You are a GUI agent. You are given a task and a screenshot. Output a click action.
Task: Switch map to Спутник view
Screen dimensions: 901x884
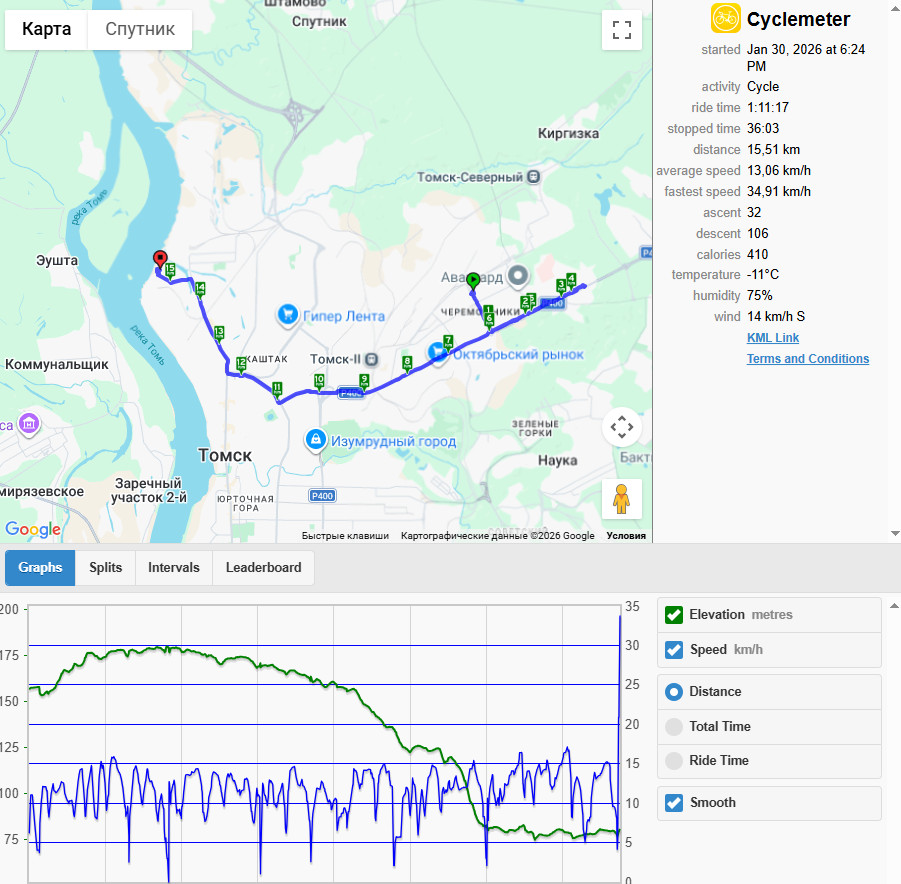click(140, 29)
